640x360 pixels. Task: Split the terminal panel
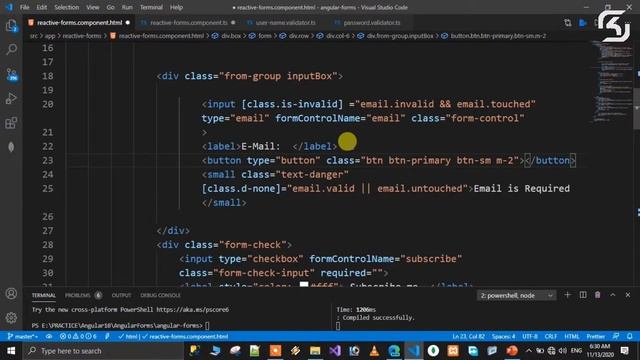583,295
